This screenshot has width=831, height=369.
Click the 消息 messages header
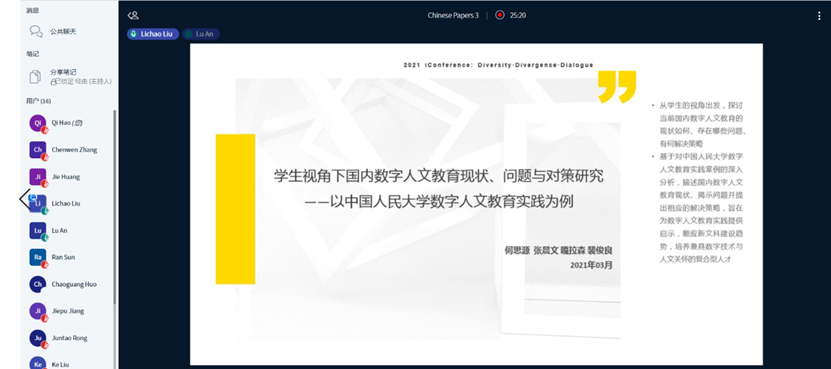32,10
